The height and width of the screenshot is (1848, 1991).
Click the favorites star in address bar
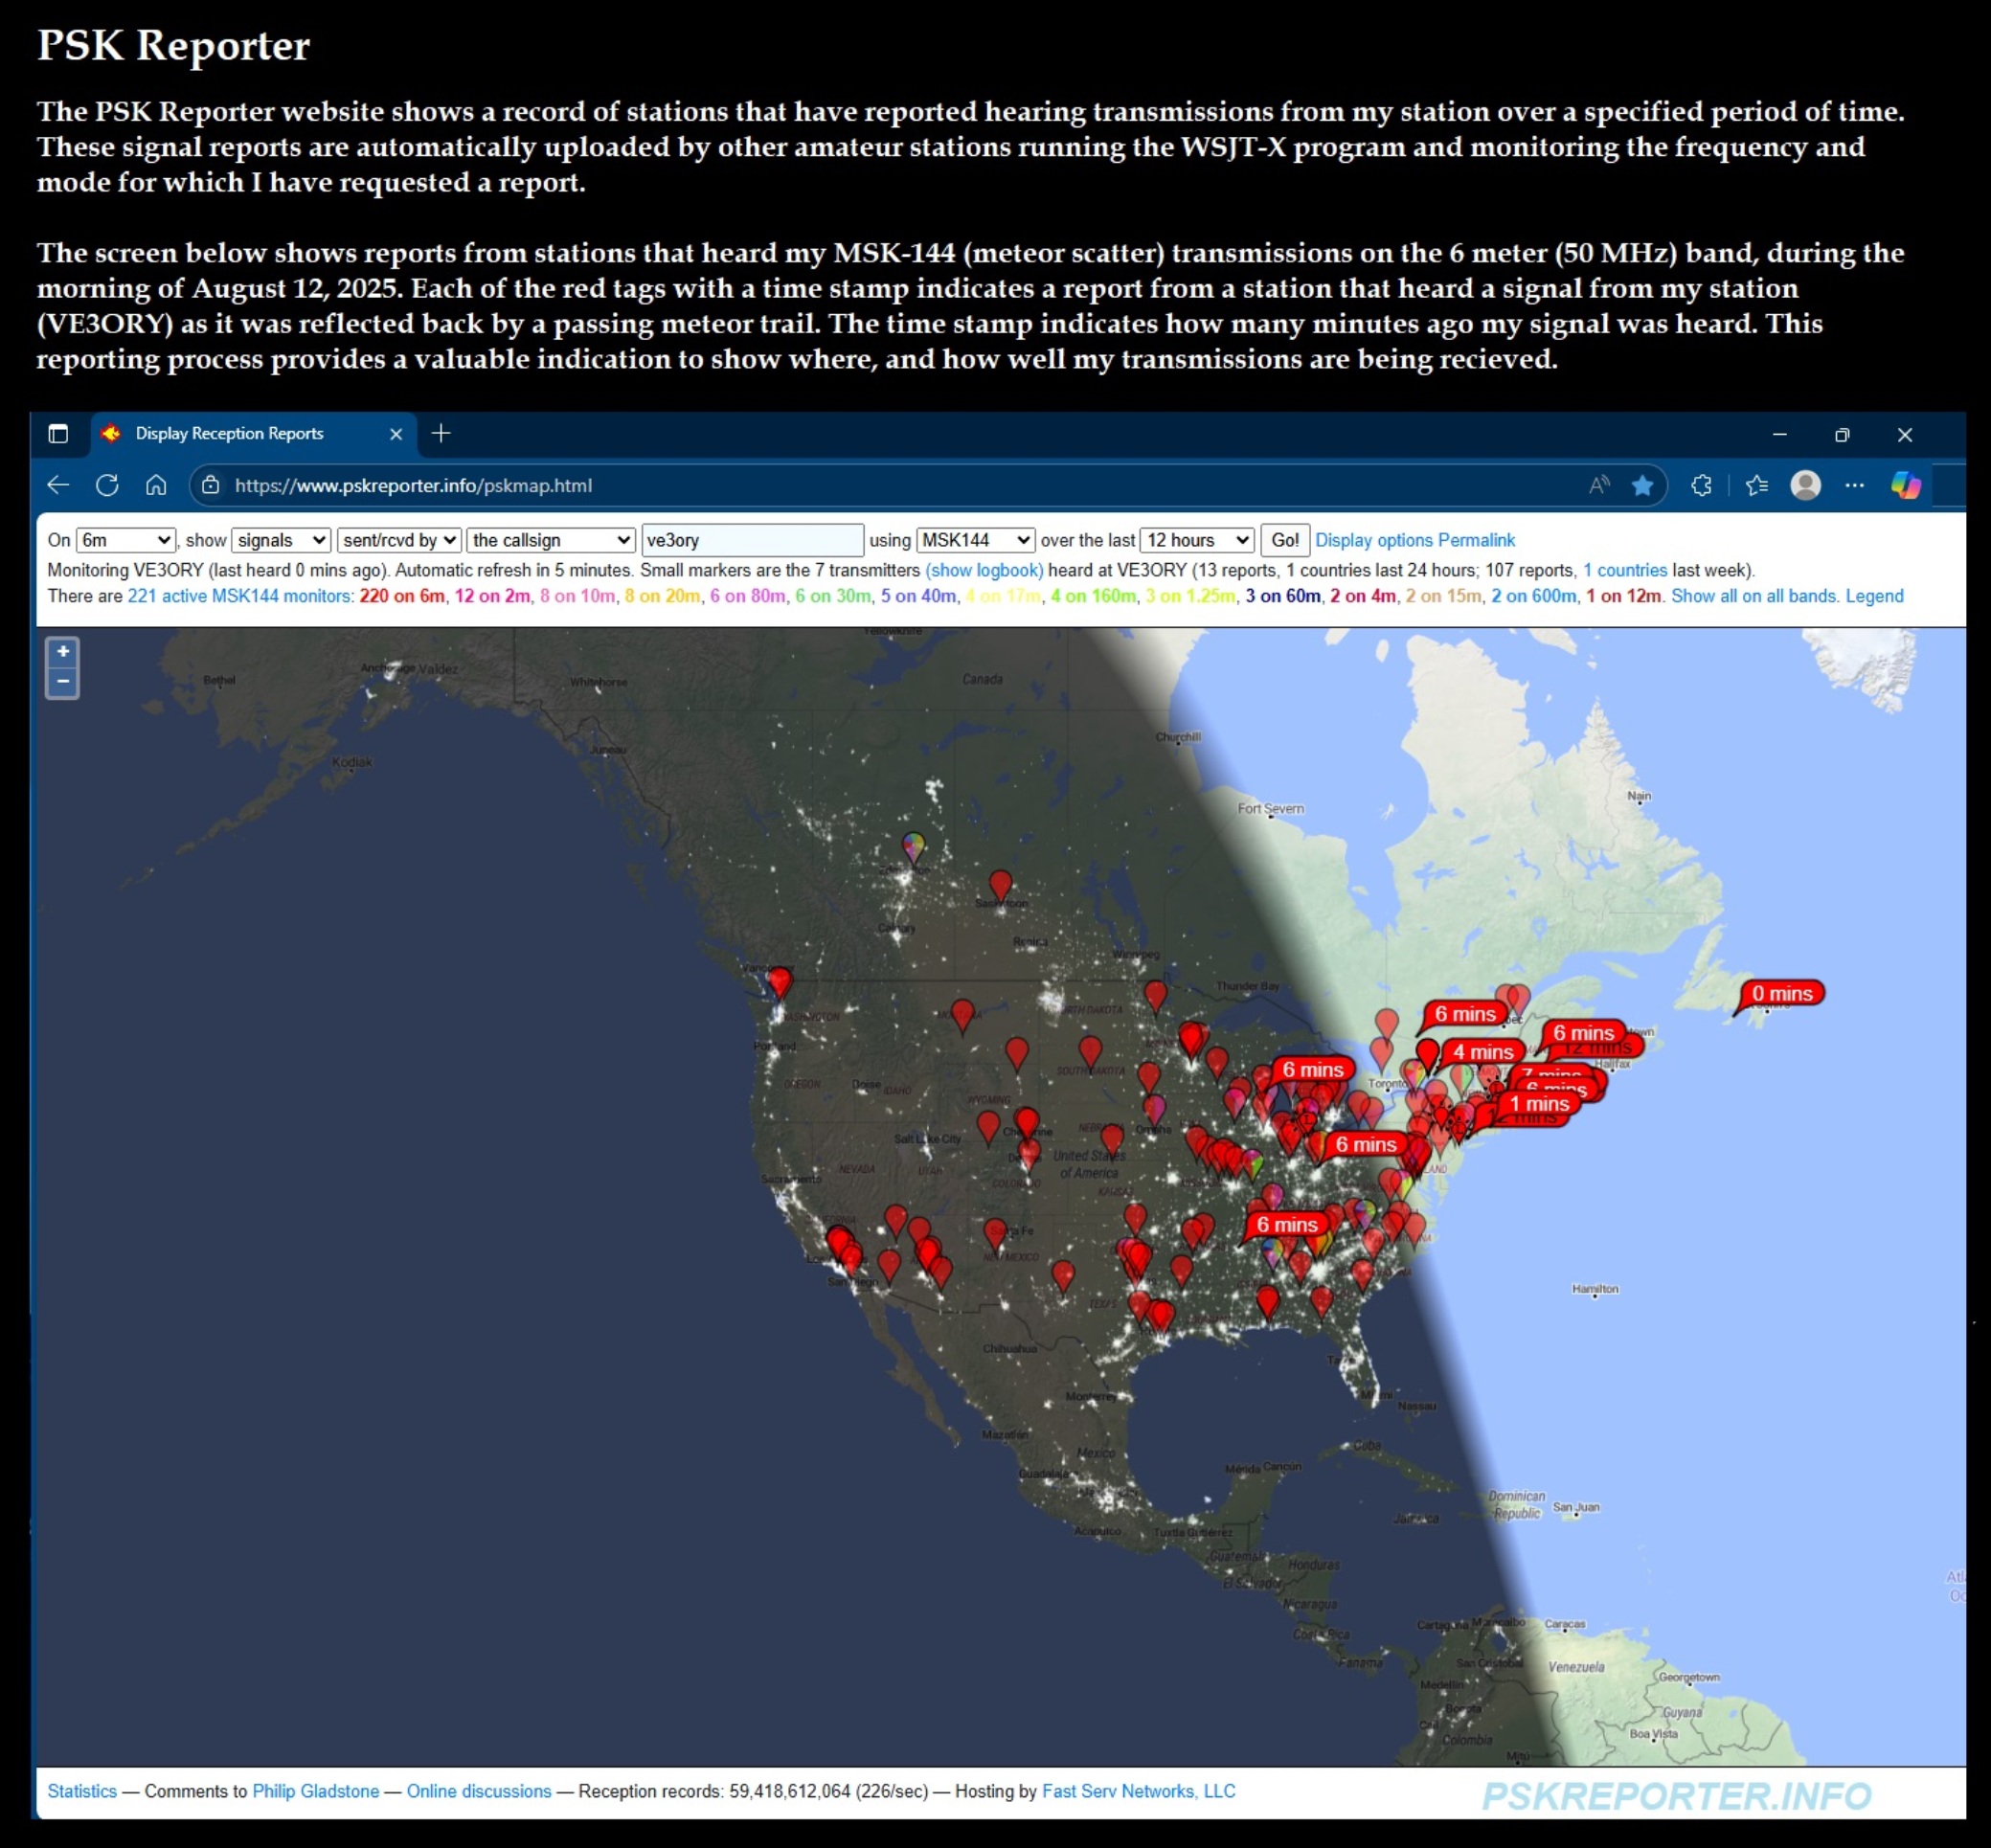click(x=1642, y=485)
